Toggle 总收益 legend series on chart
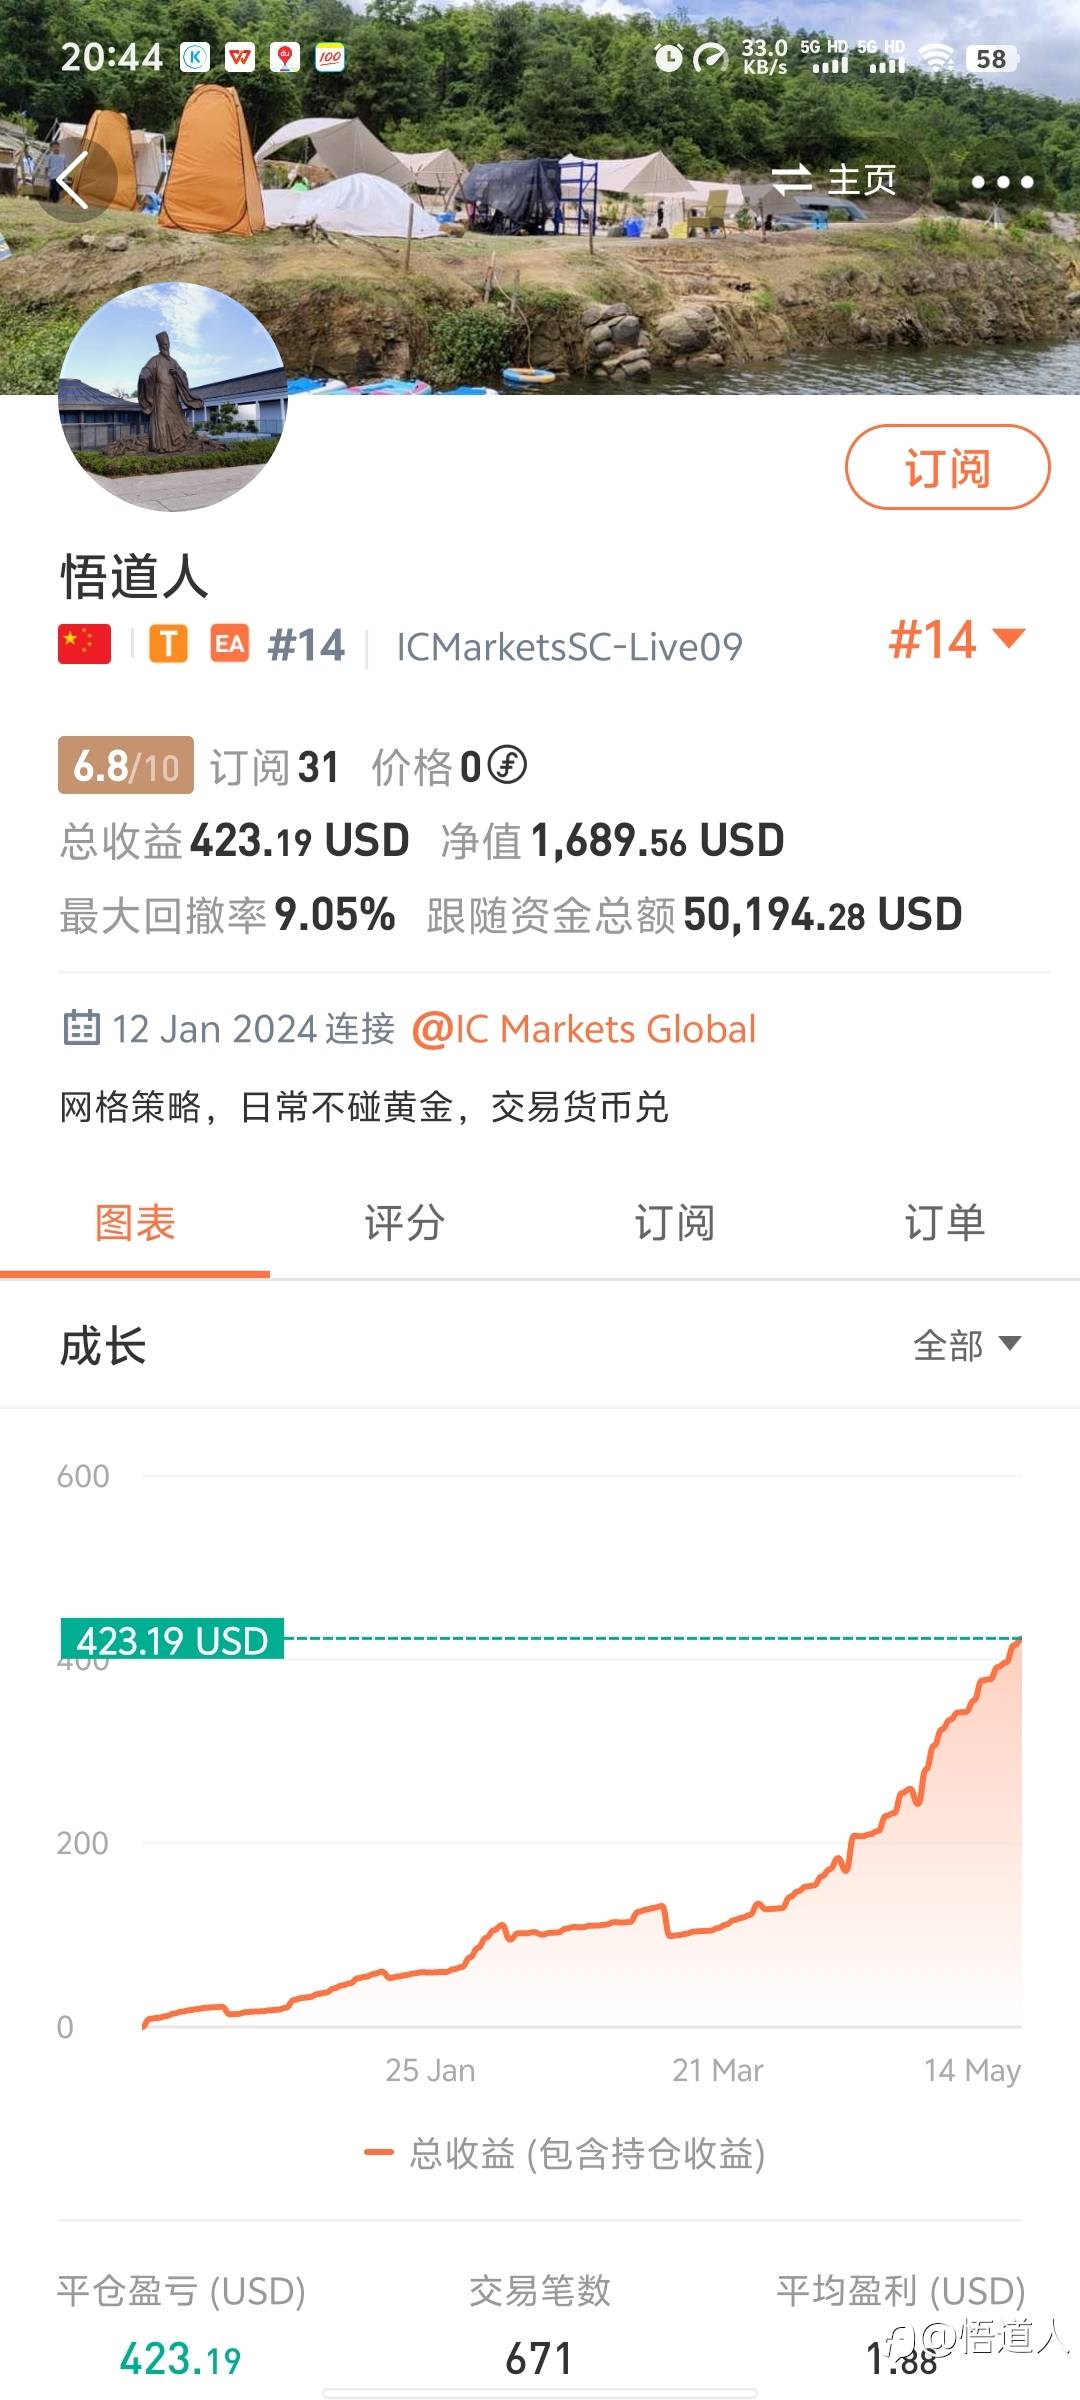1080x2400 pixels. pyautogui.click(x=565, y=2153)
